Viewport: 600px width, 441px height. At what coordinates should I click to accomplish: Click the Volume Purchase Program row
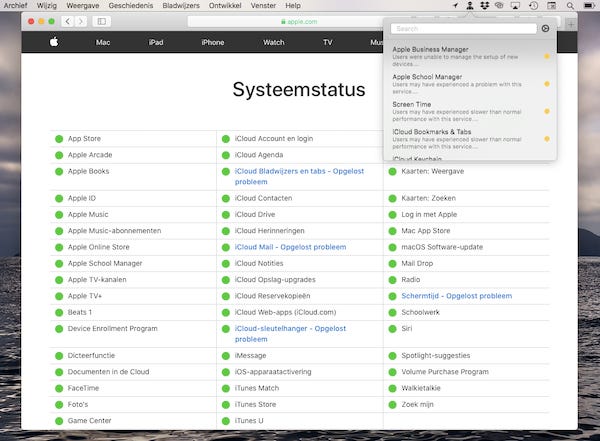tap(466, 372)
